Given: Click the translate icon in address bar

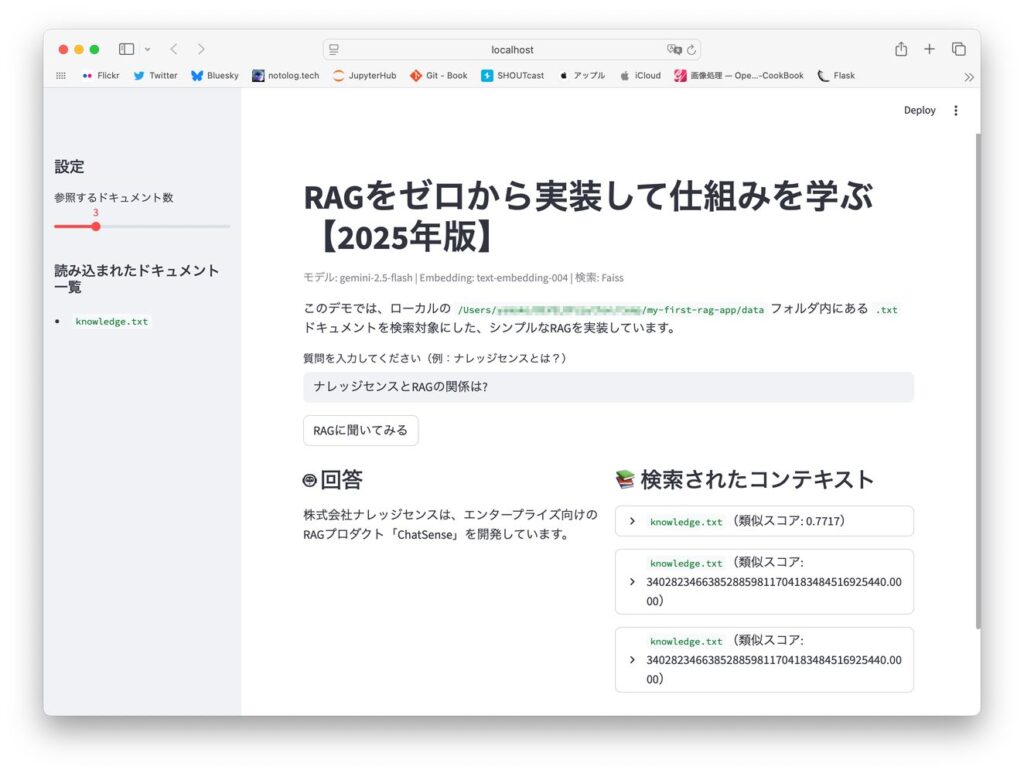Looking at the screenshot, I should 674,49.
